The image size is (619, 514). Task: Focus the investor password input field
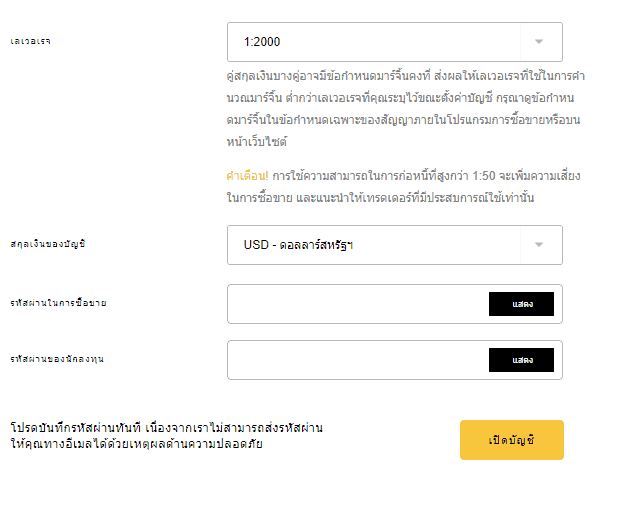coord(358,360)
